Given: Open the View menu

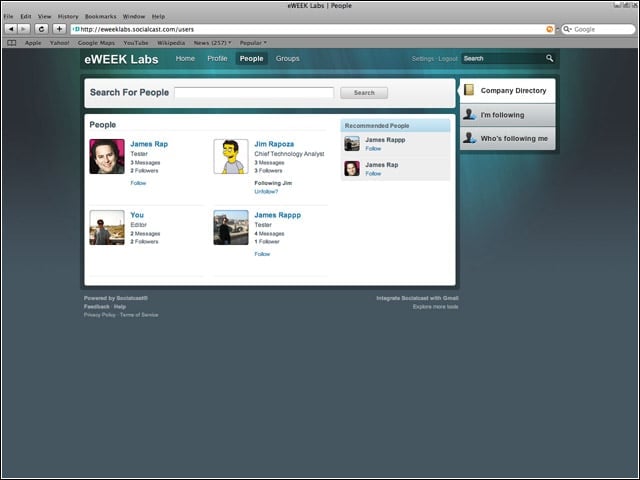Looking at the screenshot, I should click(44, 16).
